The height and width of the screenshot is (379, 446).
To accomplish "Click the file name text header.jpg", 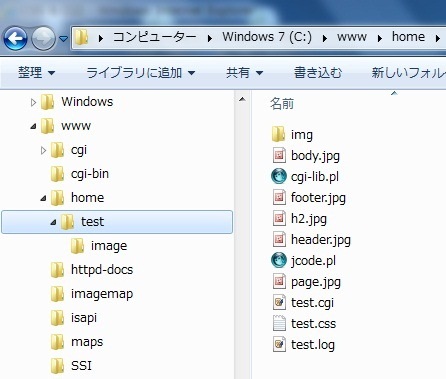I will coord(321,240).
